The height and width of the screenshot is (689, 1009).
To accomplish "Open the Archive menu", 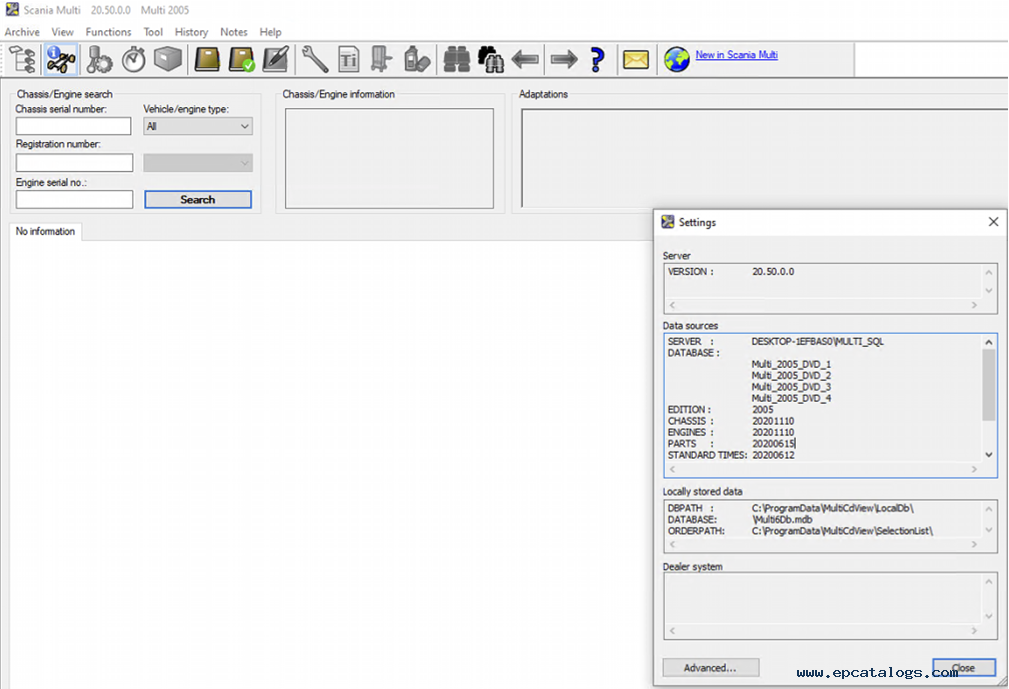I will (x=22, y=32).
